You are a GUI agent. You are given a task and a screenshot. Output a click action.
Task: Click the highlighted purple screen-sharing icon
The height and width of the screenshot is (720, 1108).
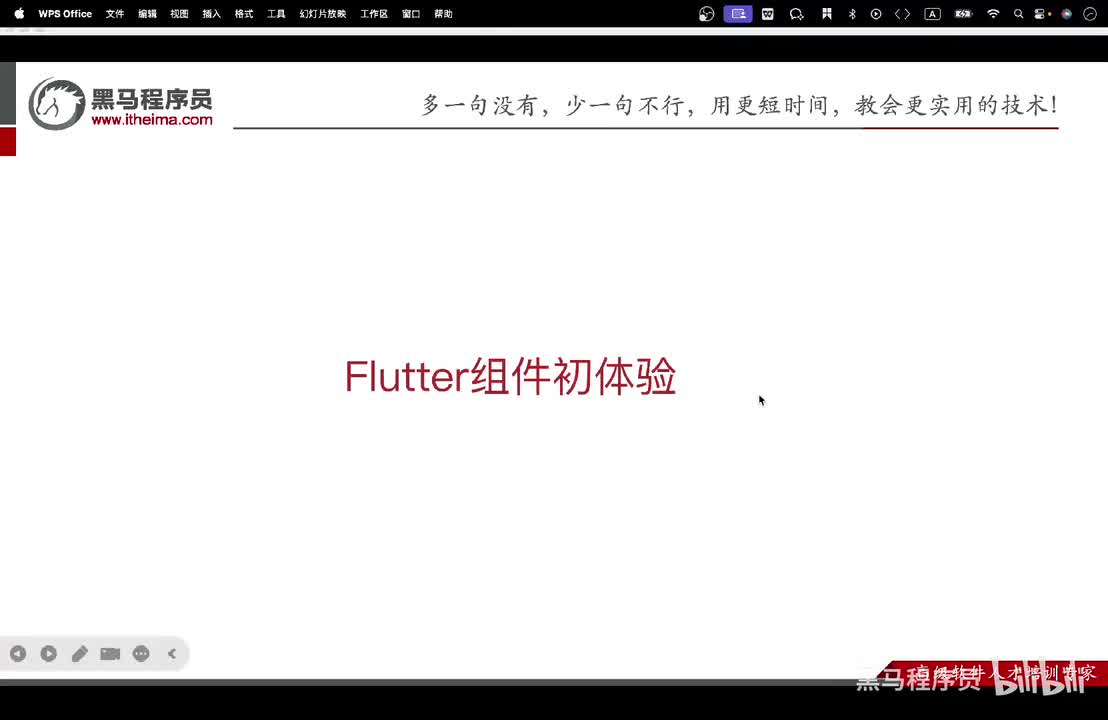(x=738, y=13)
